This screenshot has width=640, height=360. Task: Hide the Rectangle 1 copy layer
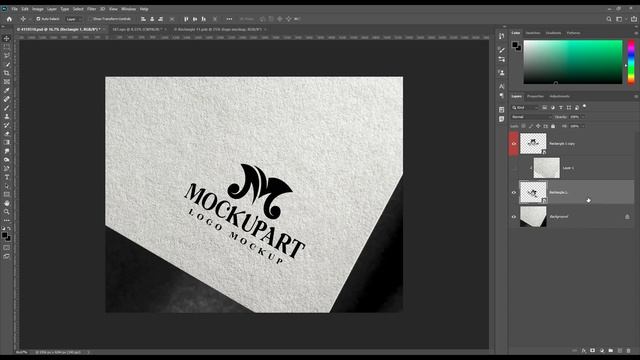[x=514, y=144]
